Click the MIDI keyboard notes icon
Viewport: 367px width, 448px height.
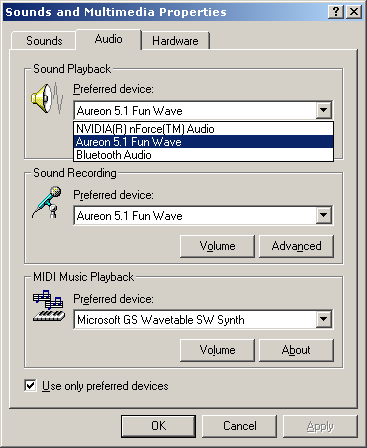[49, 306]
